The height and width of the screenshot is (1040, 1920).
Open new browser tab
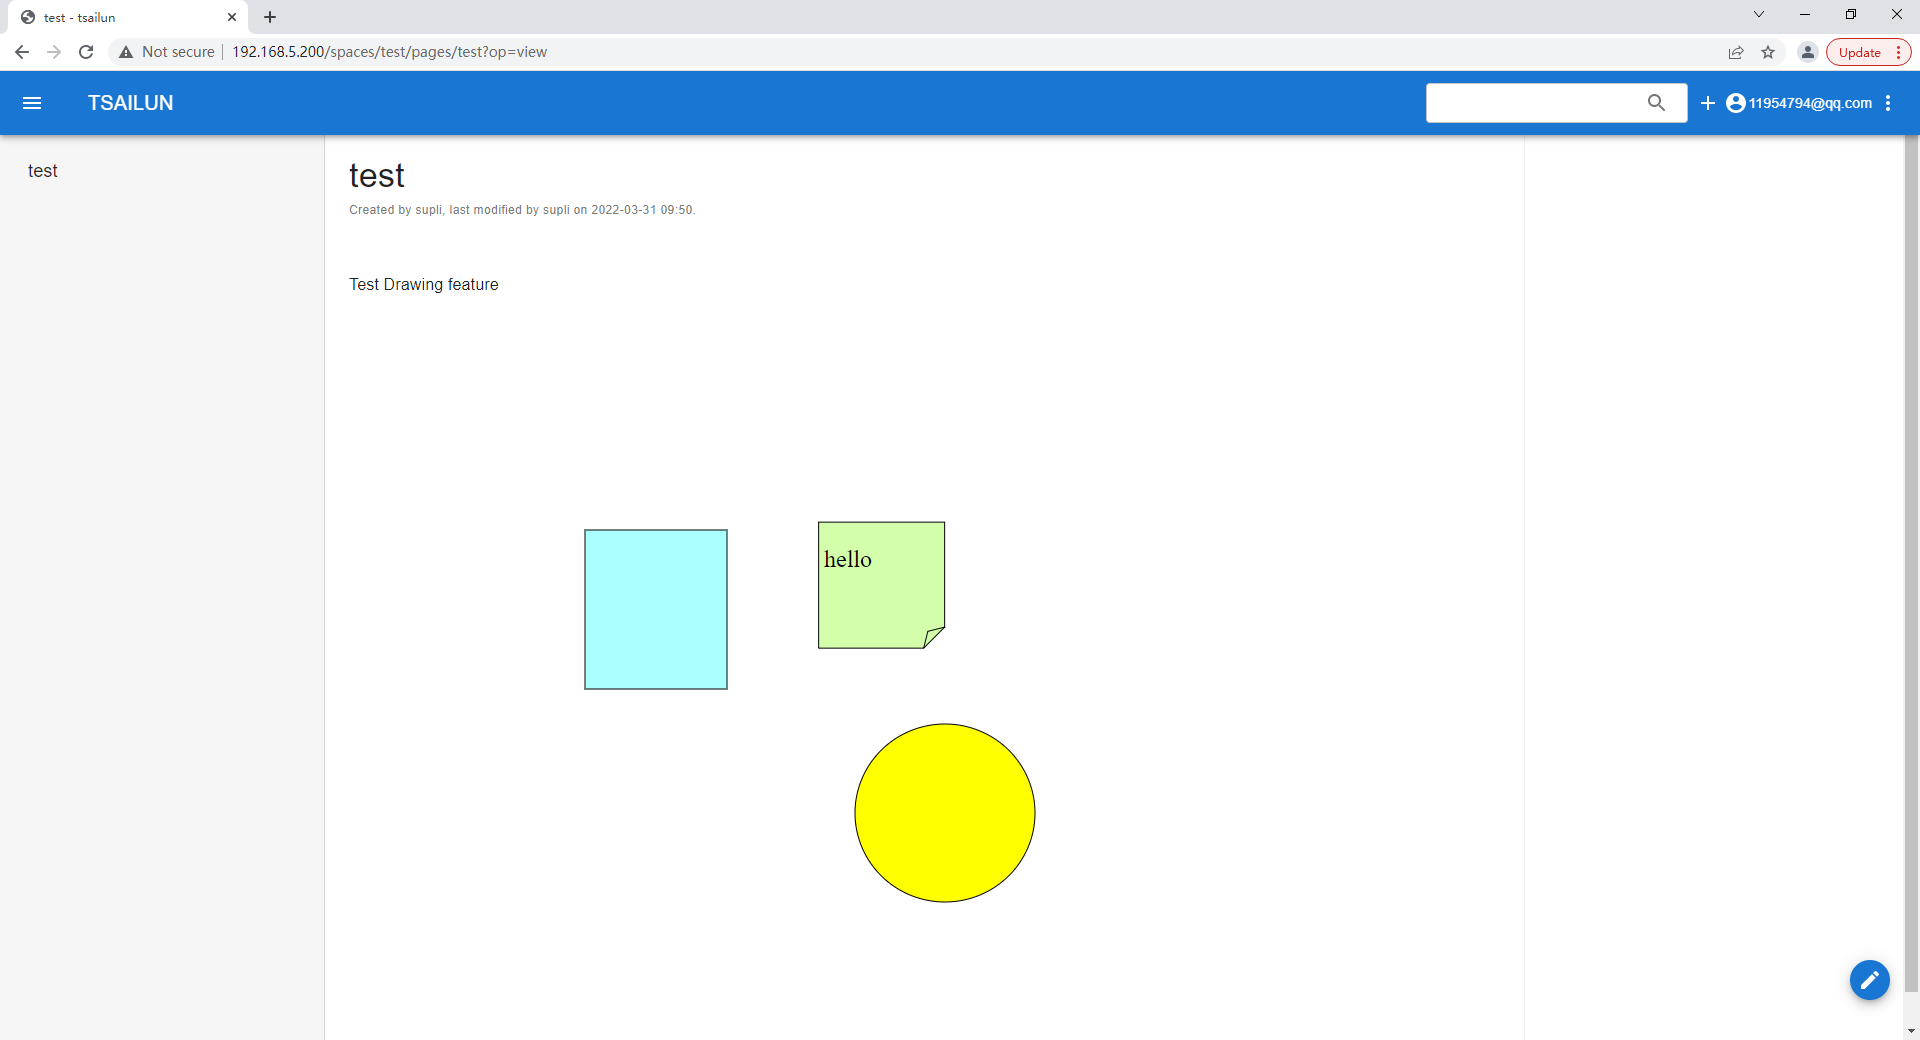pyautogui.click(x=270, y=17)
